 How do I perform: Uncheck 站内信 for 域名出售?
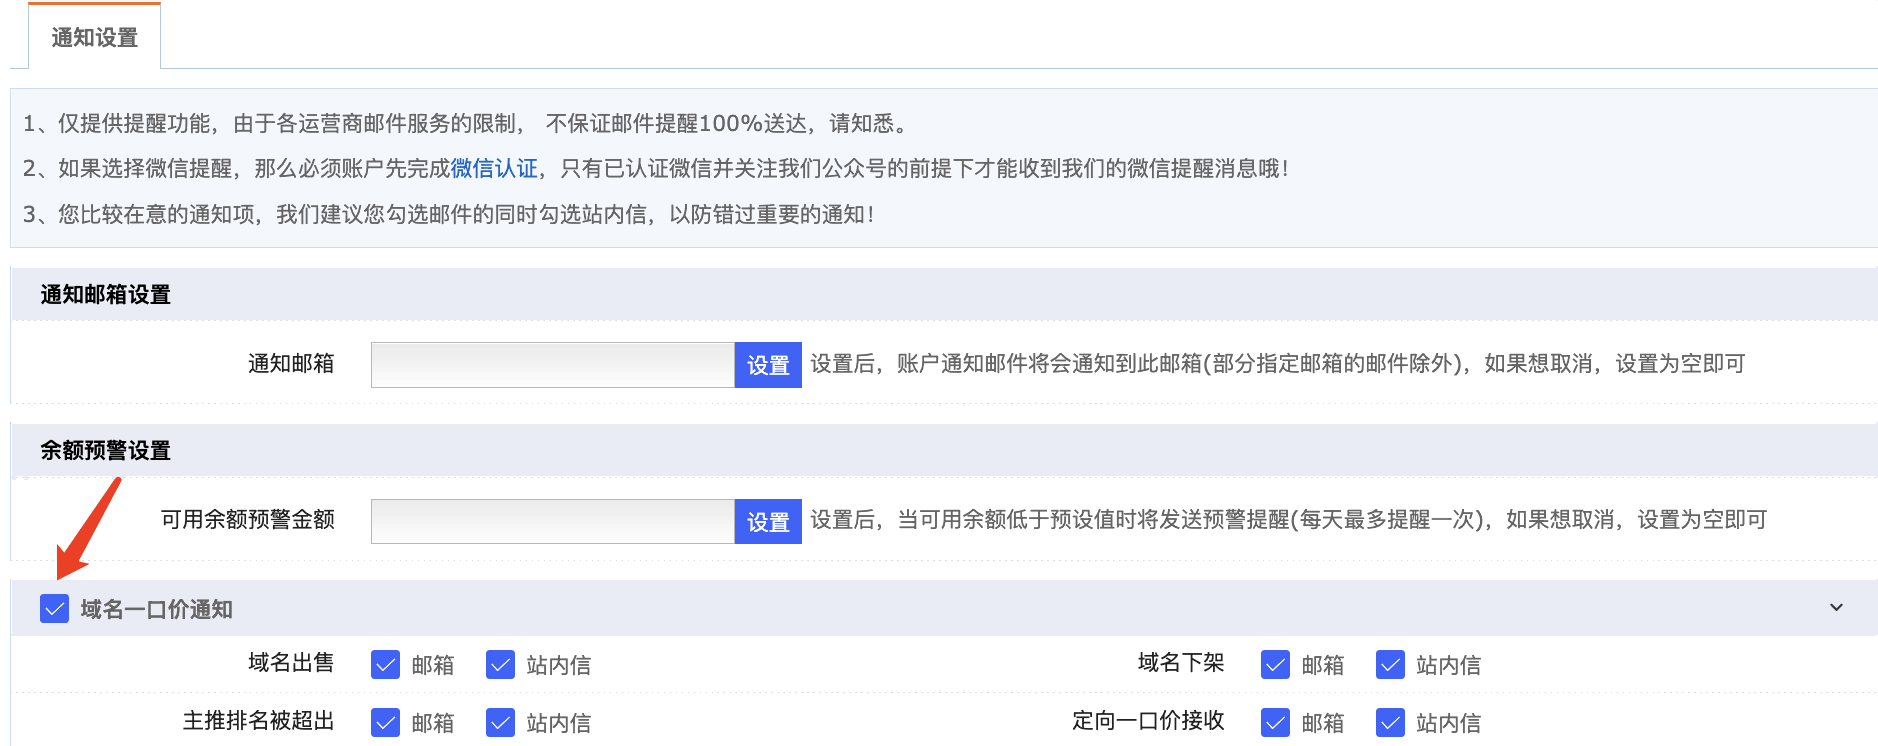click(x=500, y=664)
